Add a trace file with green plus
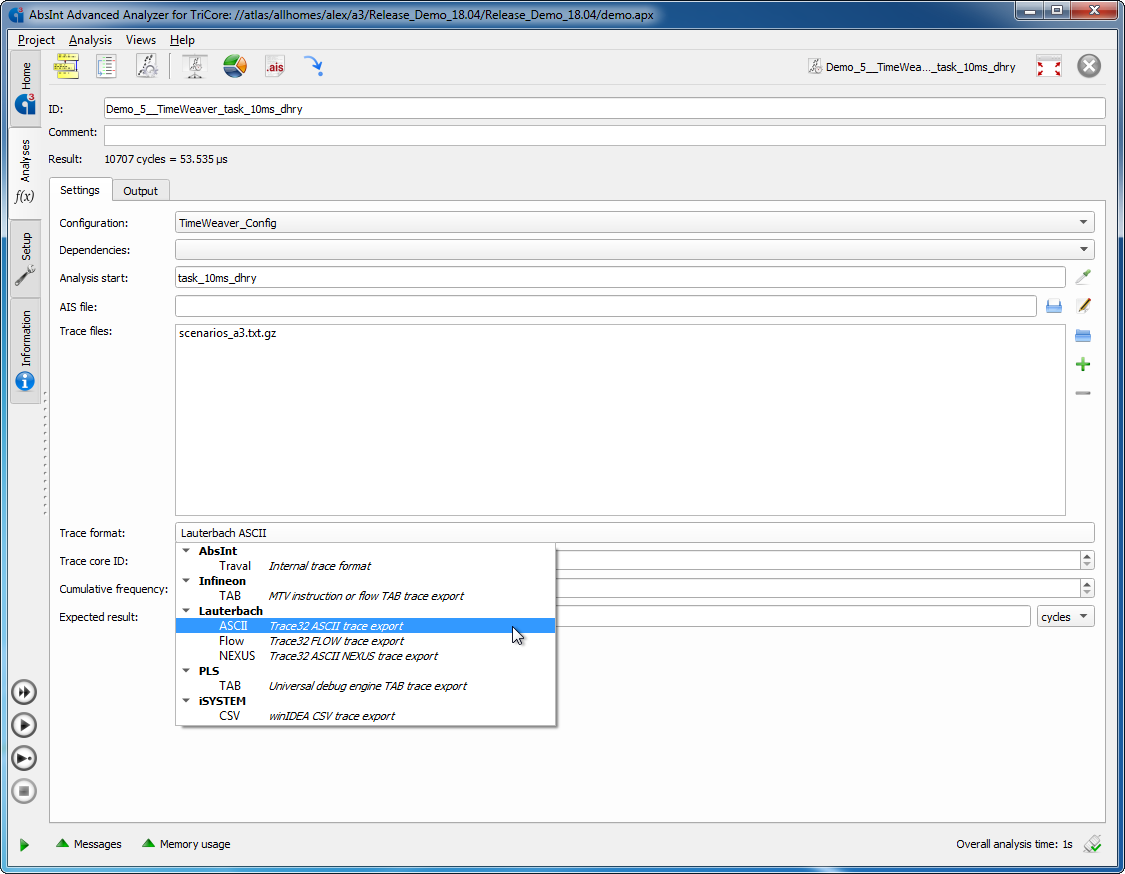This screenshot has width=1125, height=874. (x=1083, y=365)
